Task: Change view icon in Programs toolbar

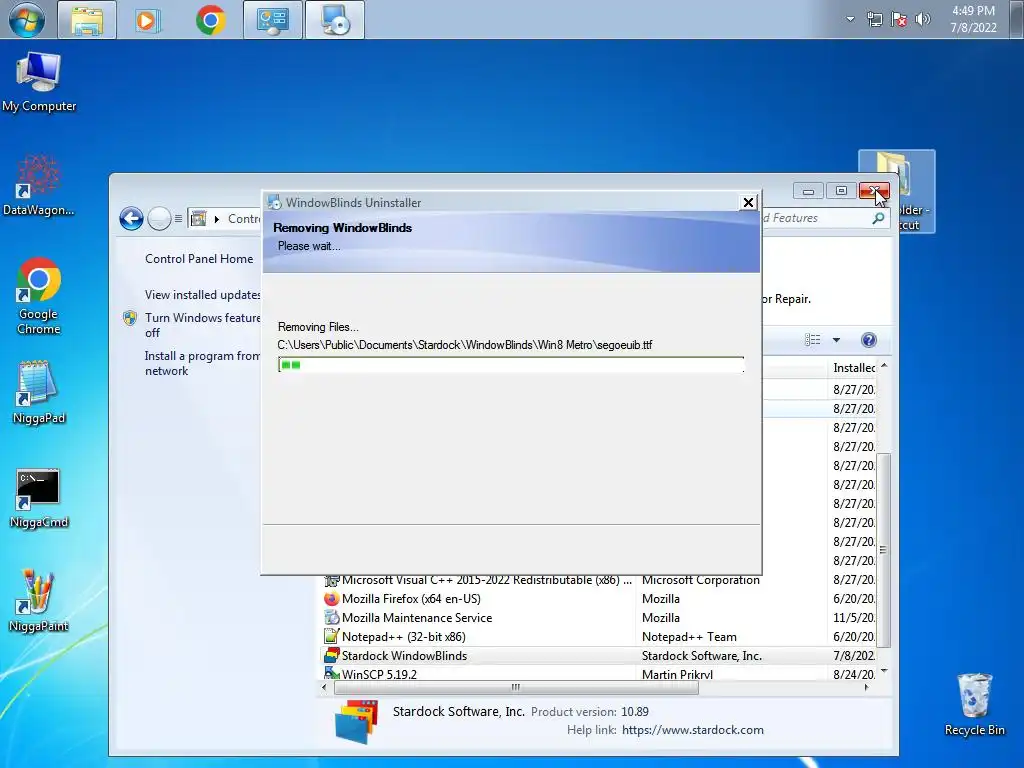Action: pos(812,340)
